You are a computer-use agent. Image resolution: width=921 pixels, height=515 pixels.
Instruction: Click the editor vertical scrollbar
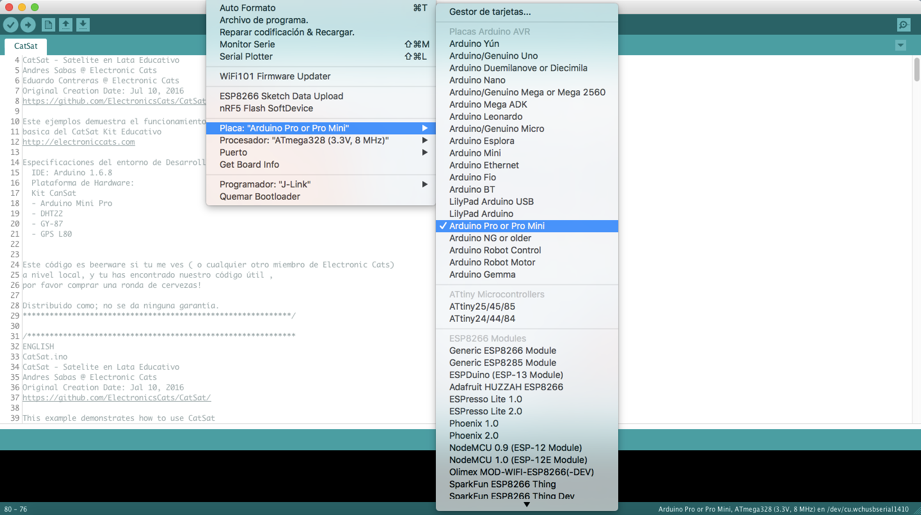917,70
